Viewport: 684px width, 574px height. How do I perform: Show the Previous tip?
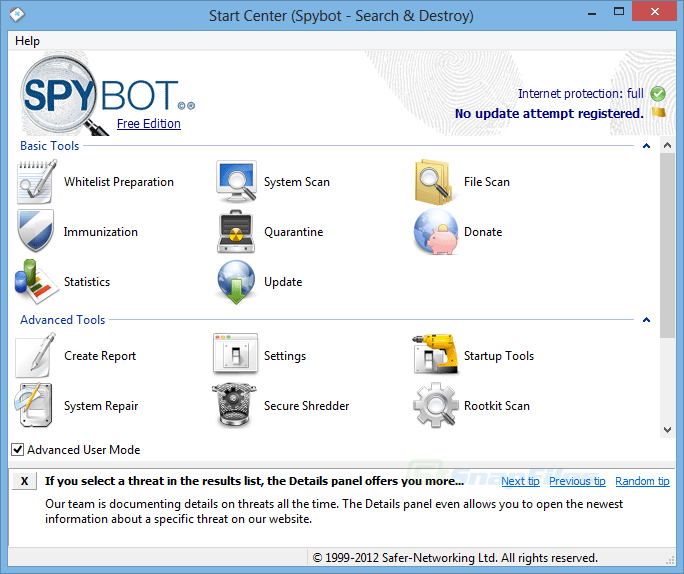[577, 481]
